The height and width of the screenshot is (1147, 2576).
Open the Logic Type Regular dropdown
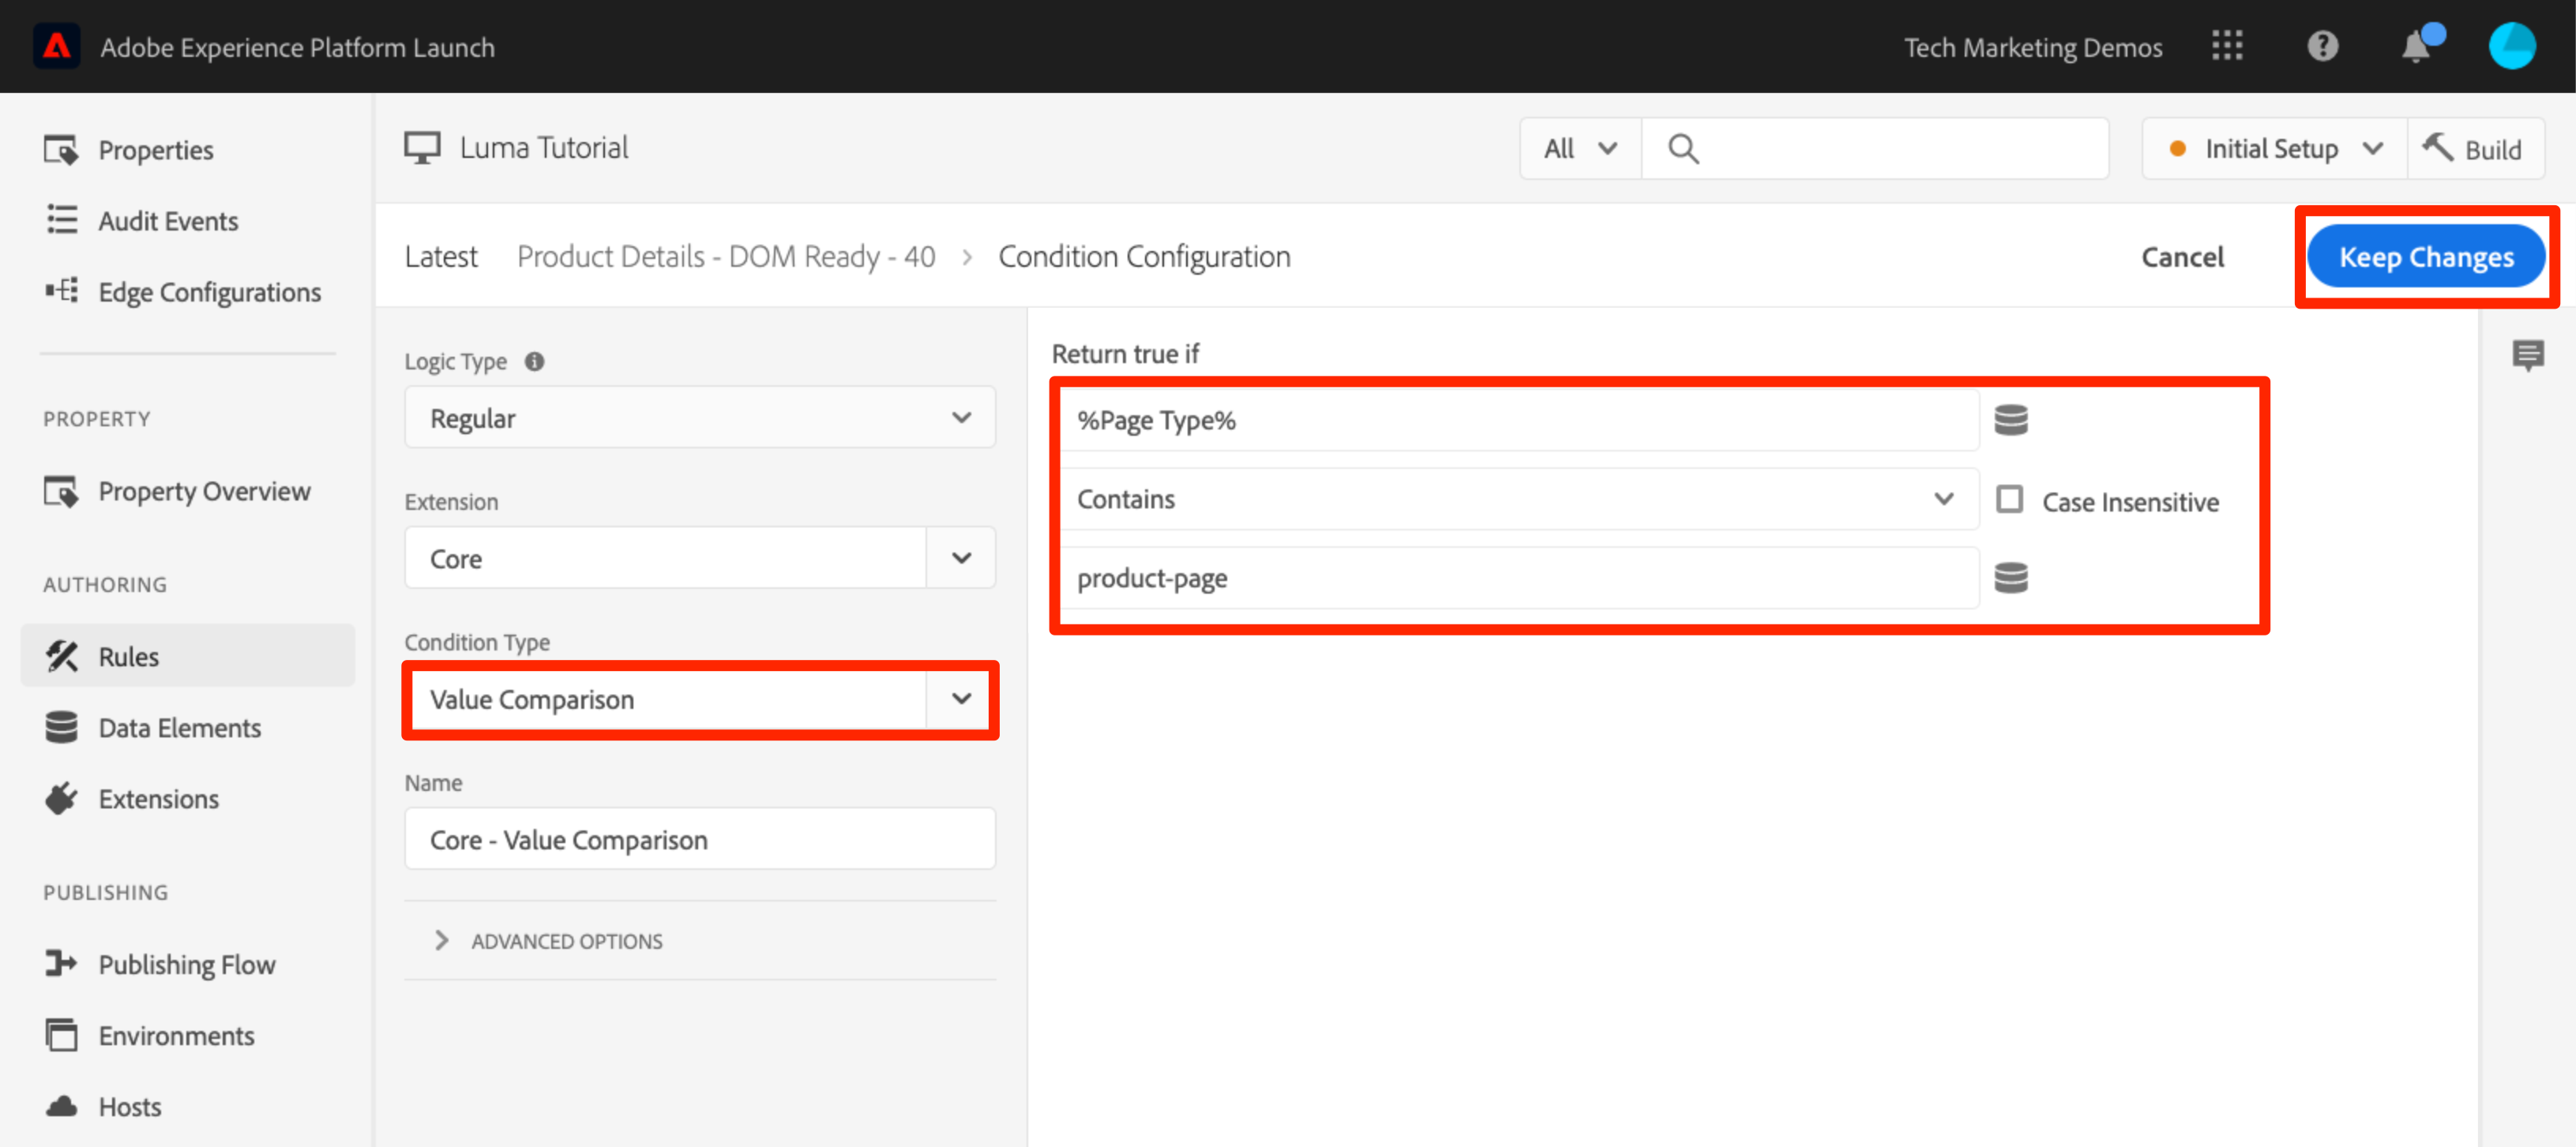pyautogui.click(x=699, y=418)
